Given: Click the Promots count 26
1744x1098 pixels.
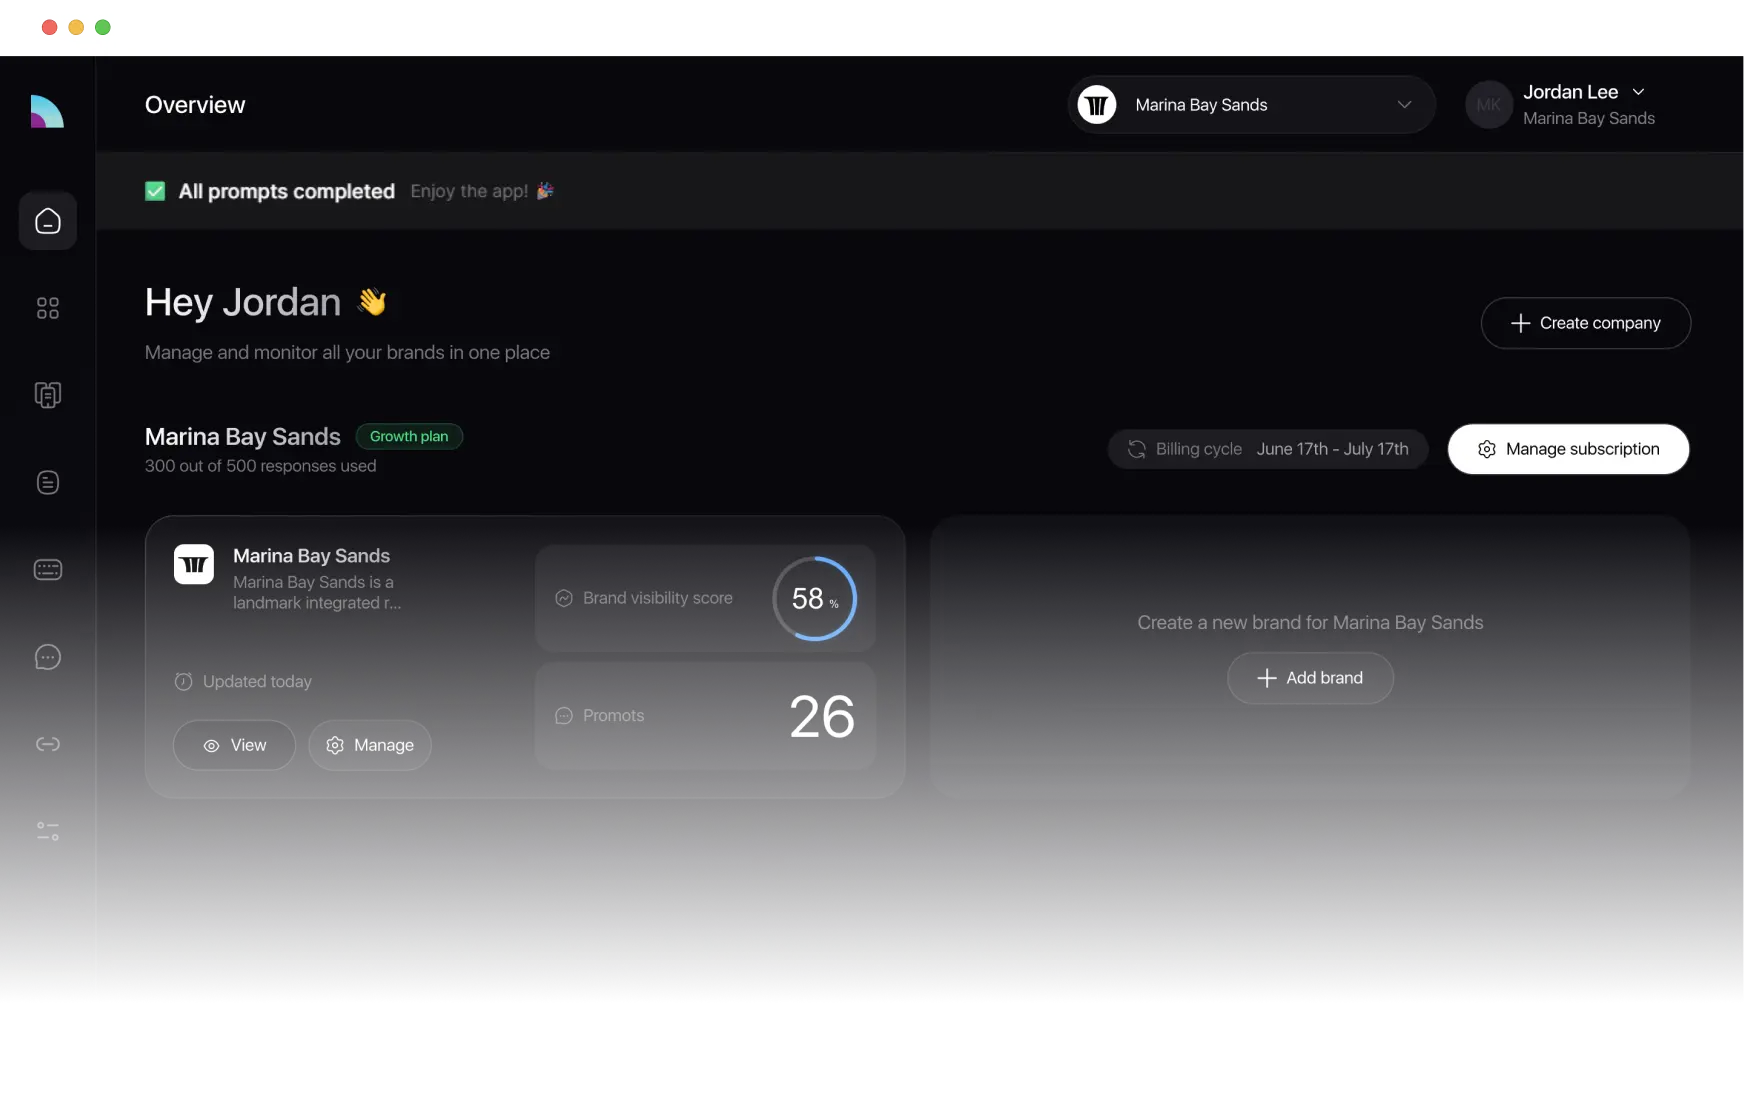Looking at the screenshot, I should click(x=822, y=716).
